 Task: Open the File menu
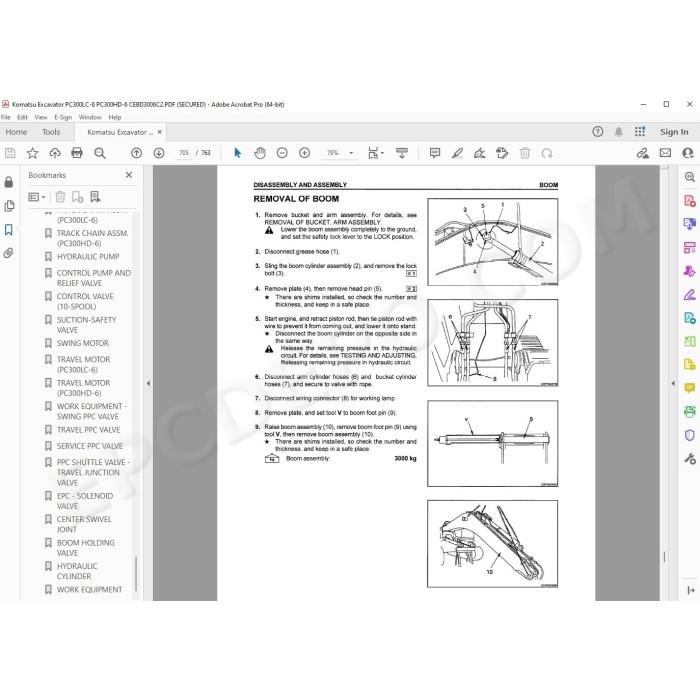pos(6,117)
